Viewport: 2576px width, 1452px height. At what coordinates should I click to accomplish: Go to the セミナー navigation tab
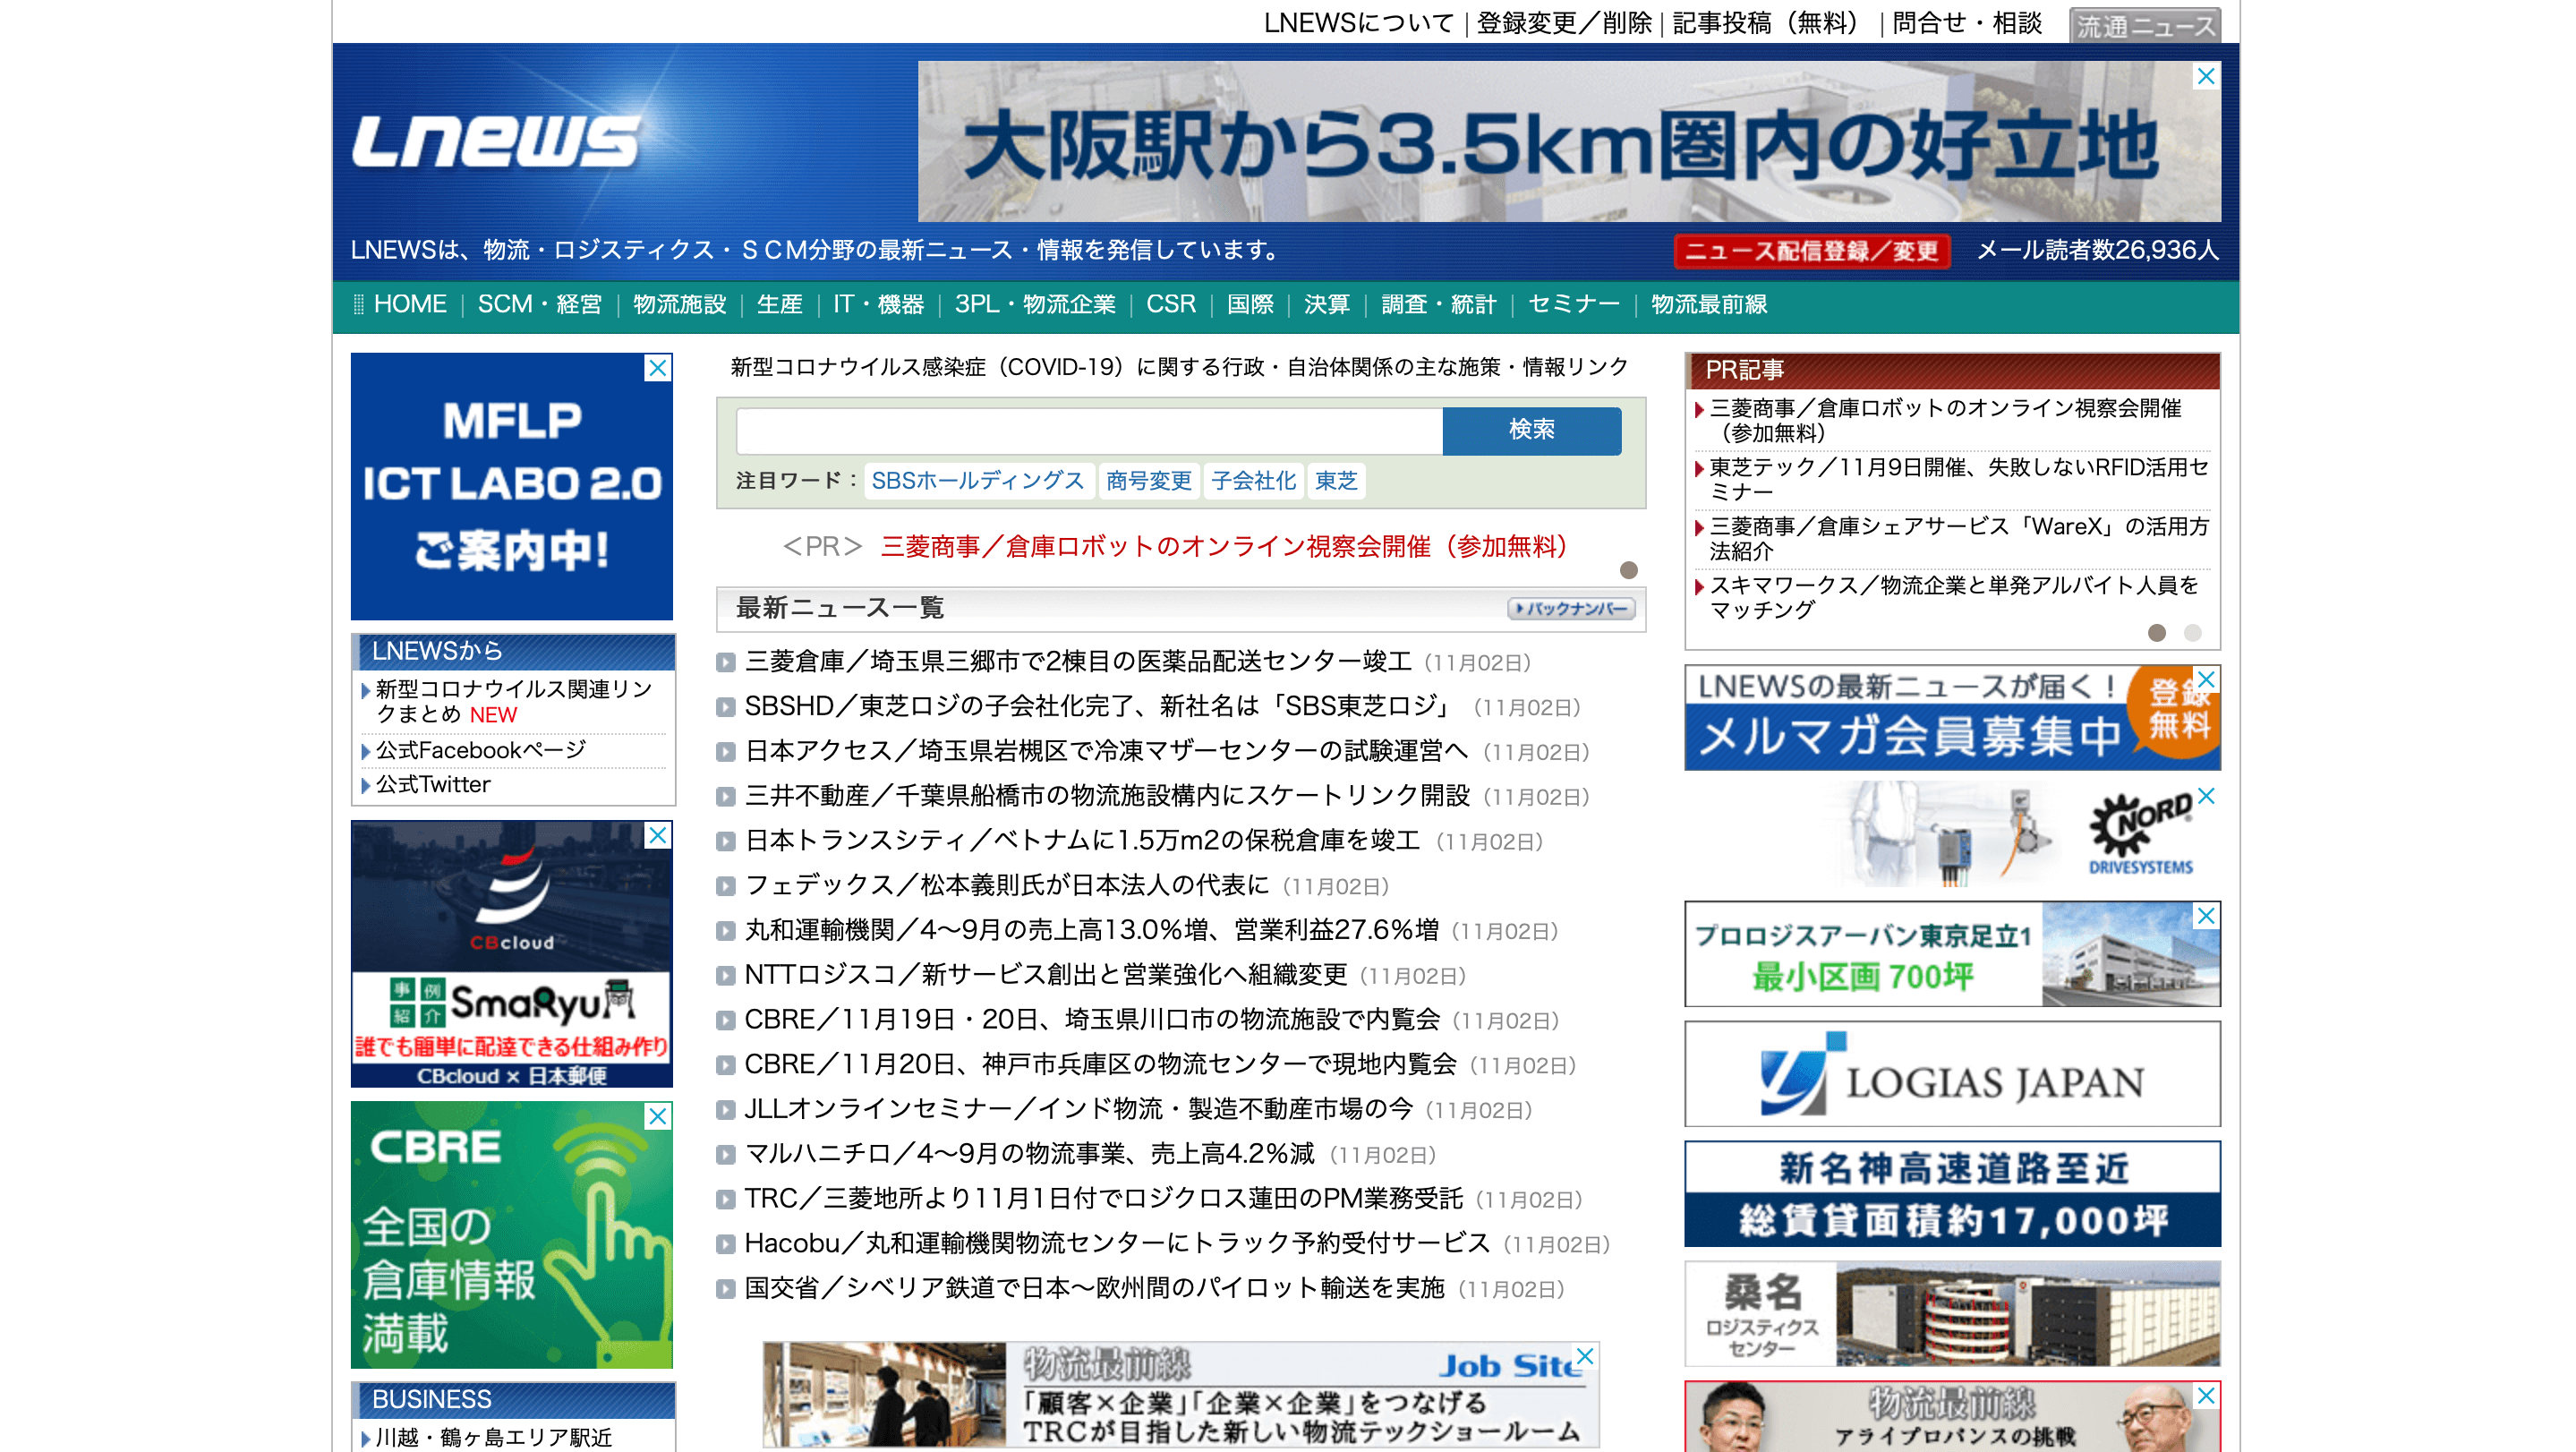[x=1573, y=304]
